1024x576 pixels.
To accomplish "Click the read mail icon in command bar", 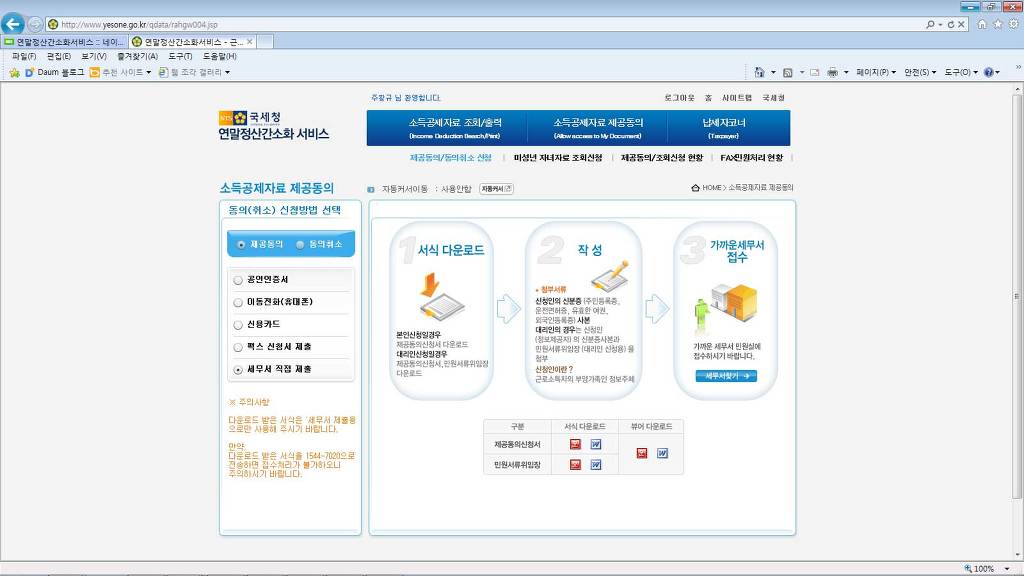I will pos(814,72).
